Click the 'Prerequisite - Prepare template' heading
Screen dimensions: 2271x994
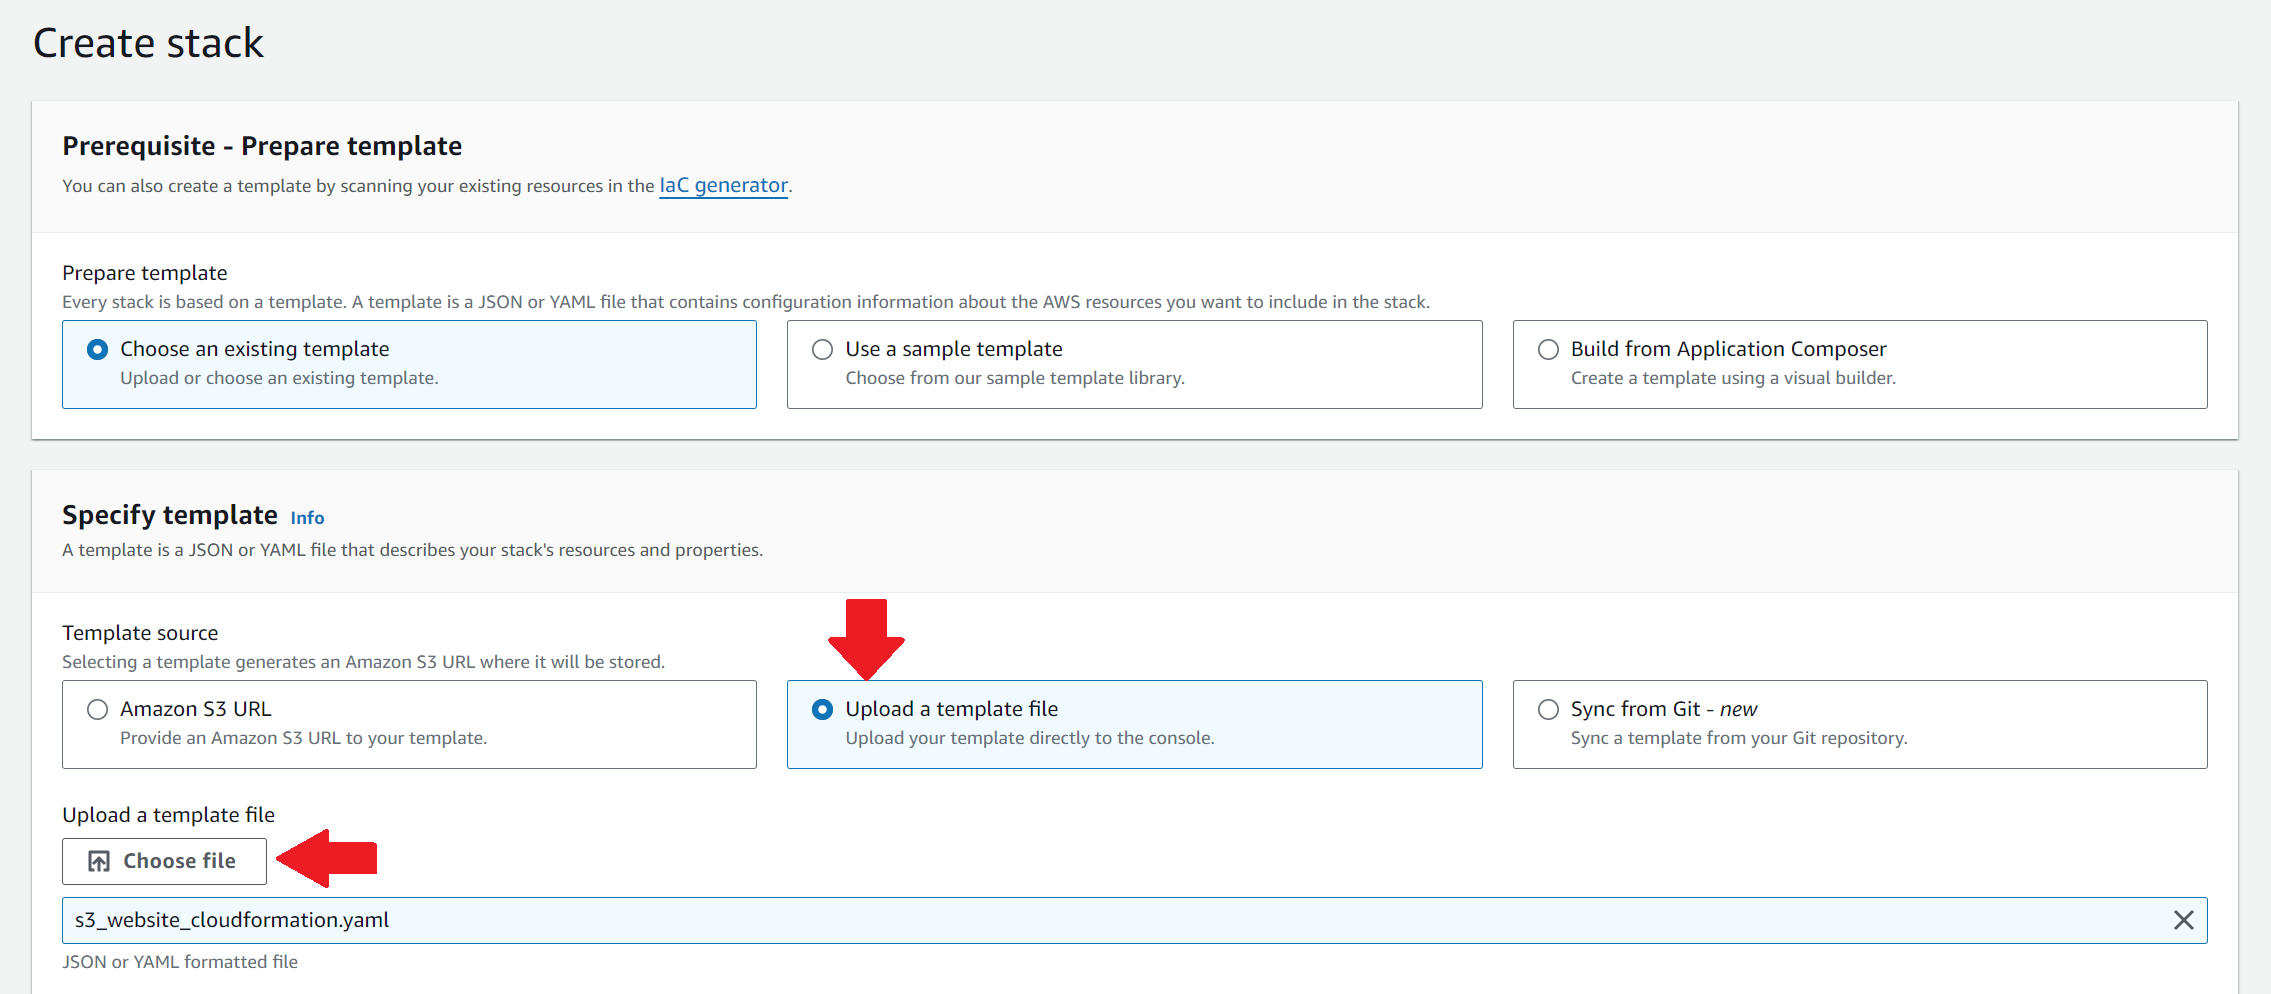[262, 146]
